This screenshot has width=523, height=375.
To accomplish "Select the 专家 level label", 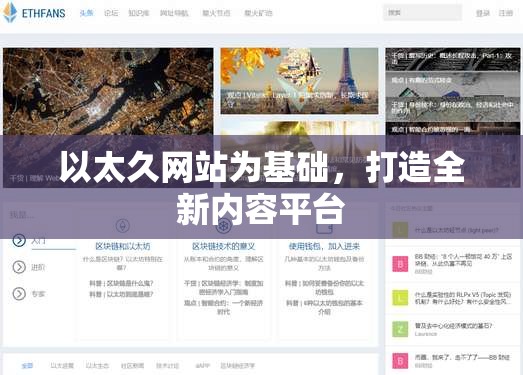I will tap(38, 294).
